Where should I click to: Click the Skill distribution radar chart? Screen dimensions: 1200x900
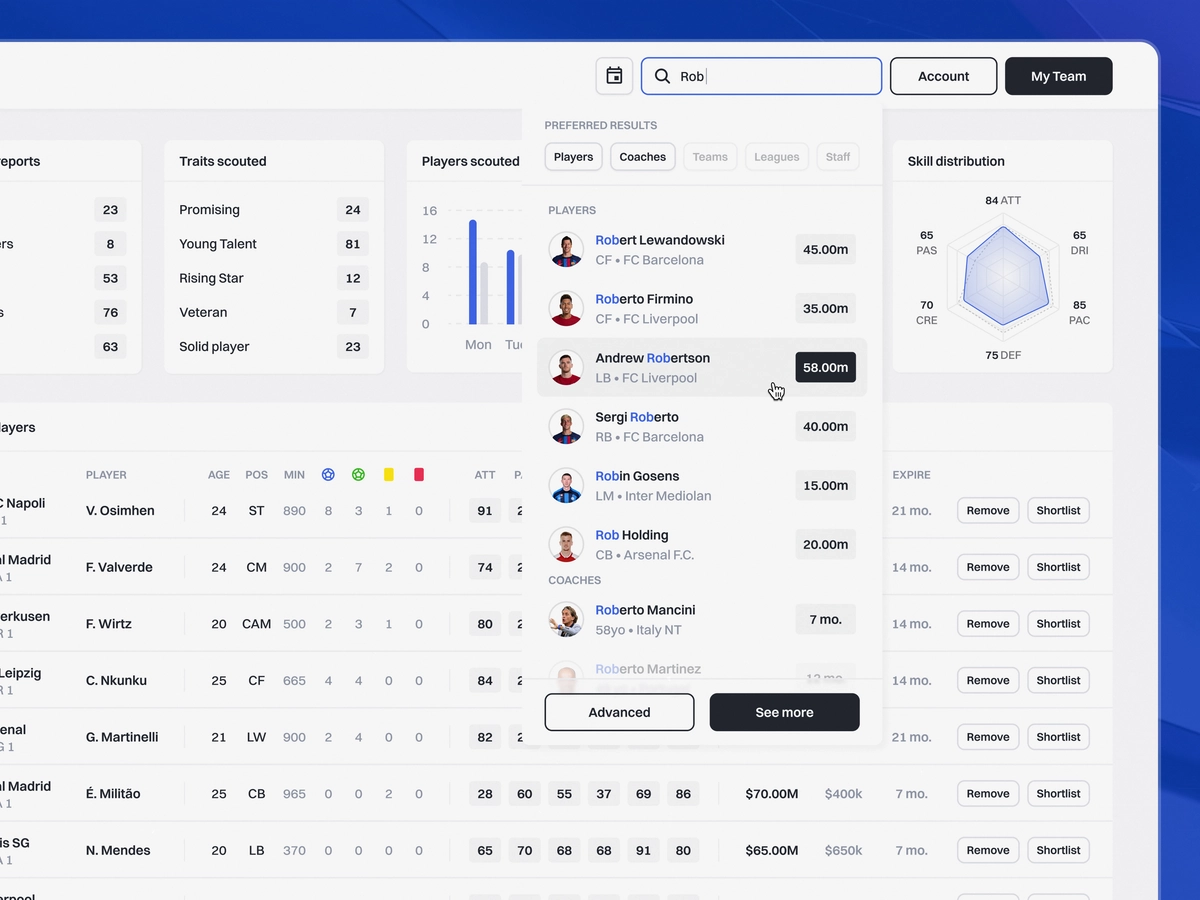pos(1005,277)
